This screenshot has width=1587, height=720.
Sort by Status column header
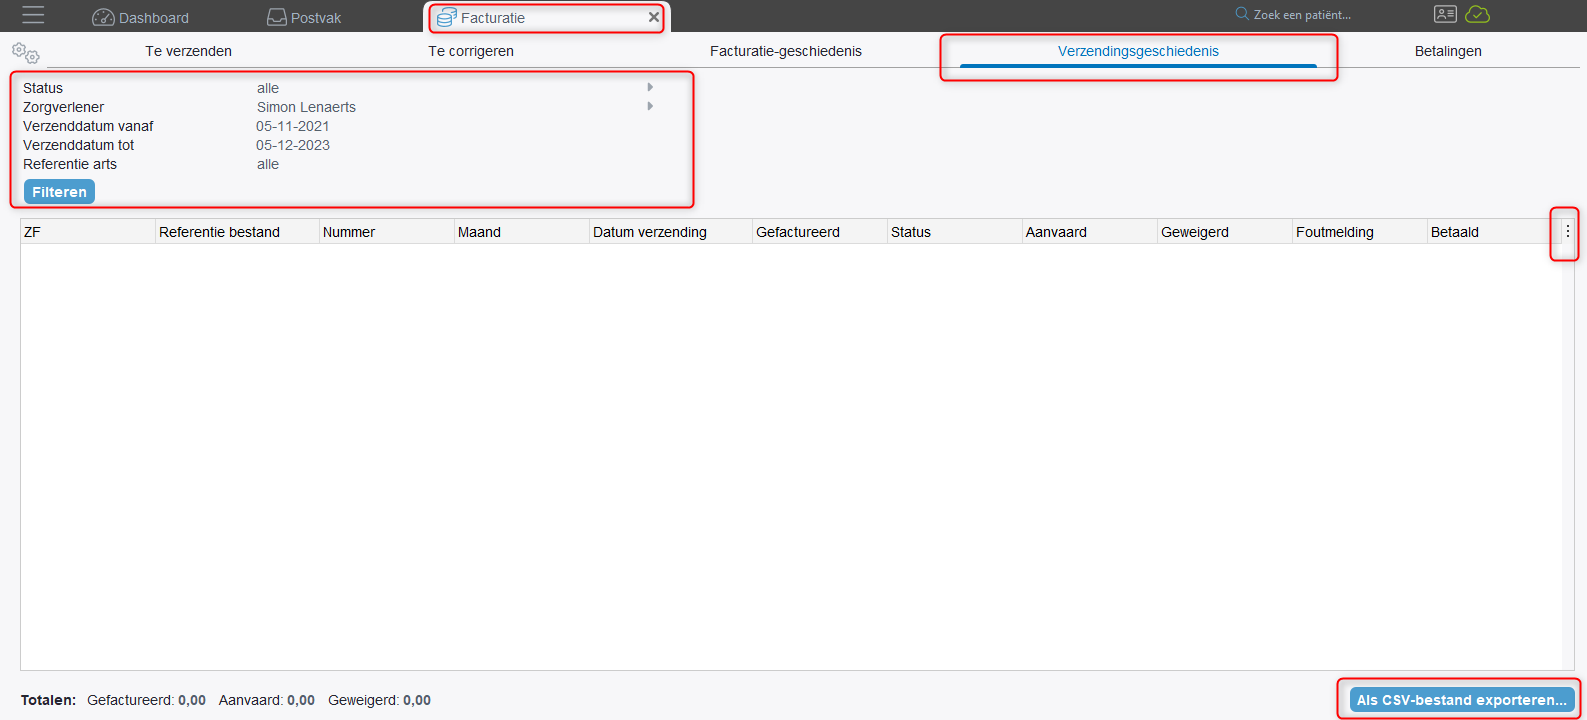coord(954,232)
